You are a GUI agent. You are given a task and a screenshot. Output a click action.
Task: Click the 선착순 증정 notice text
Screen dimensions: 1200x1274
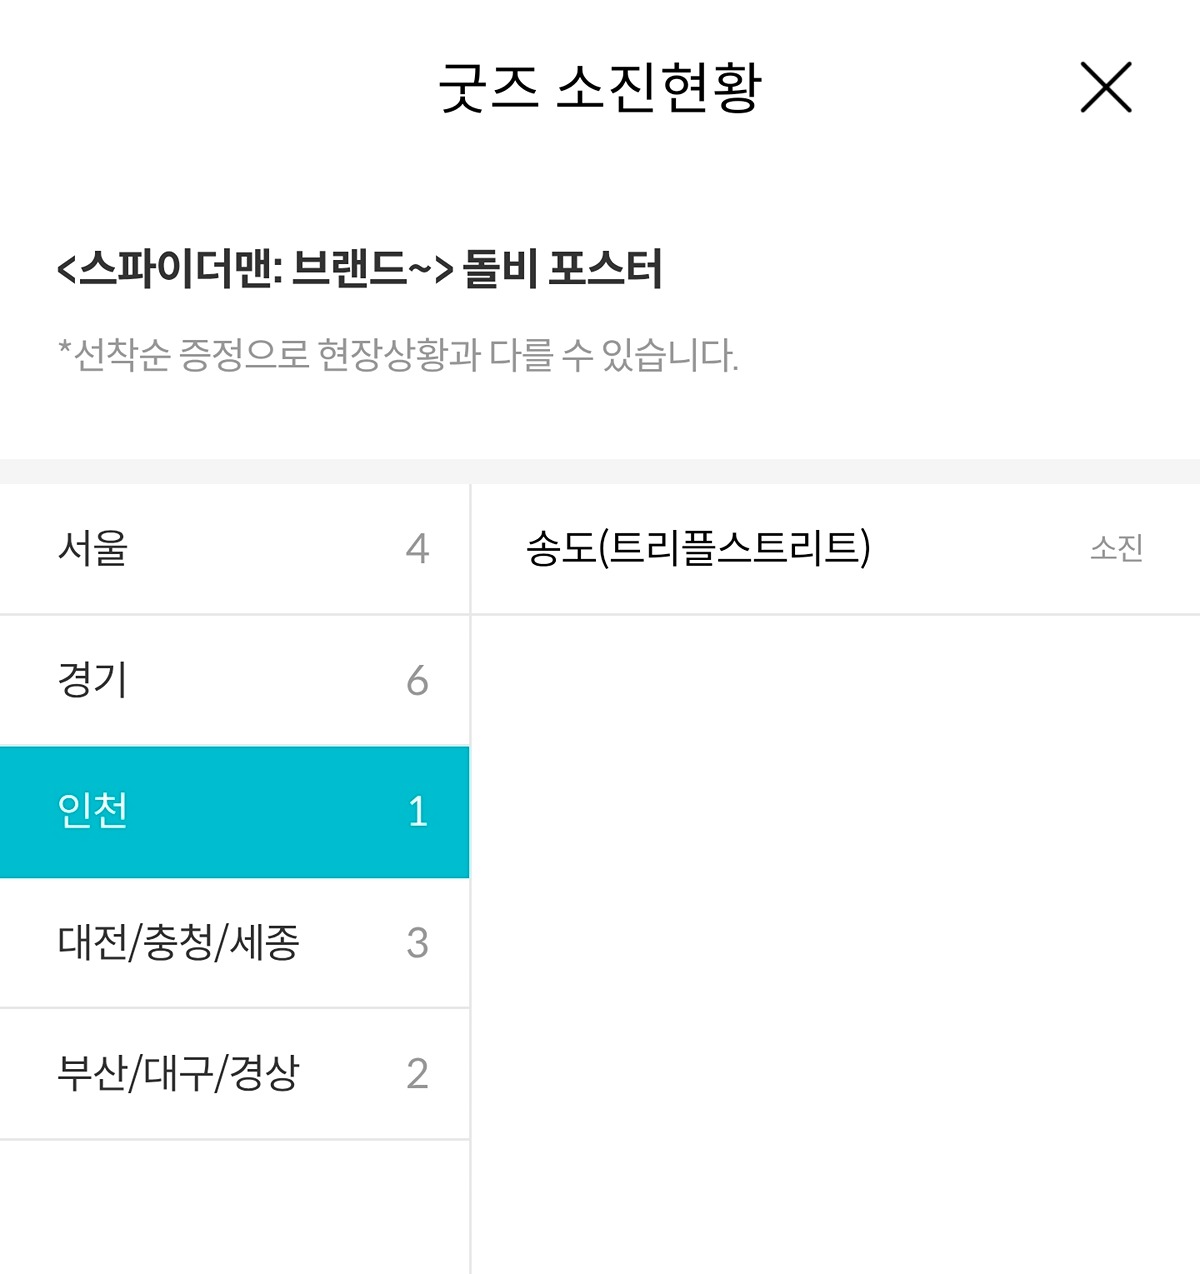click(x=398, y=355)
